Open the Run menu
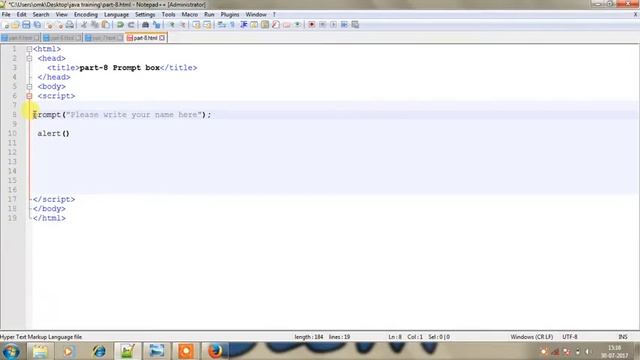The image size is (640, 360). pos(209,14)
